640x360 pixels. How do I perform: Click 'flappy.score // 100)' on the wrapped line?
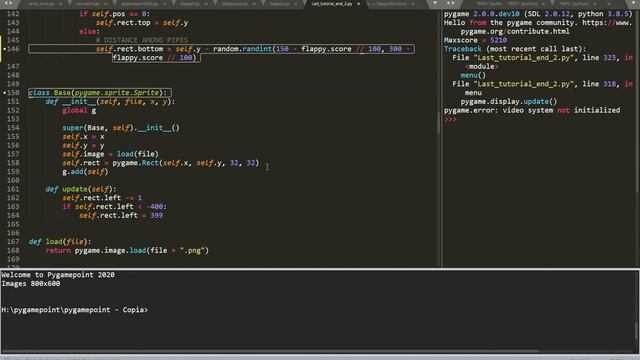click(155, 58)
